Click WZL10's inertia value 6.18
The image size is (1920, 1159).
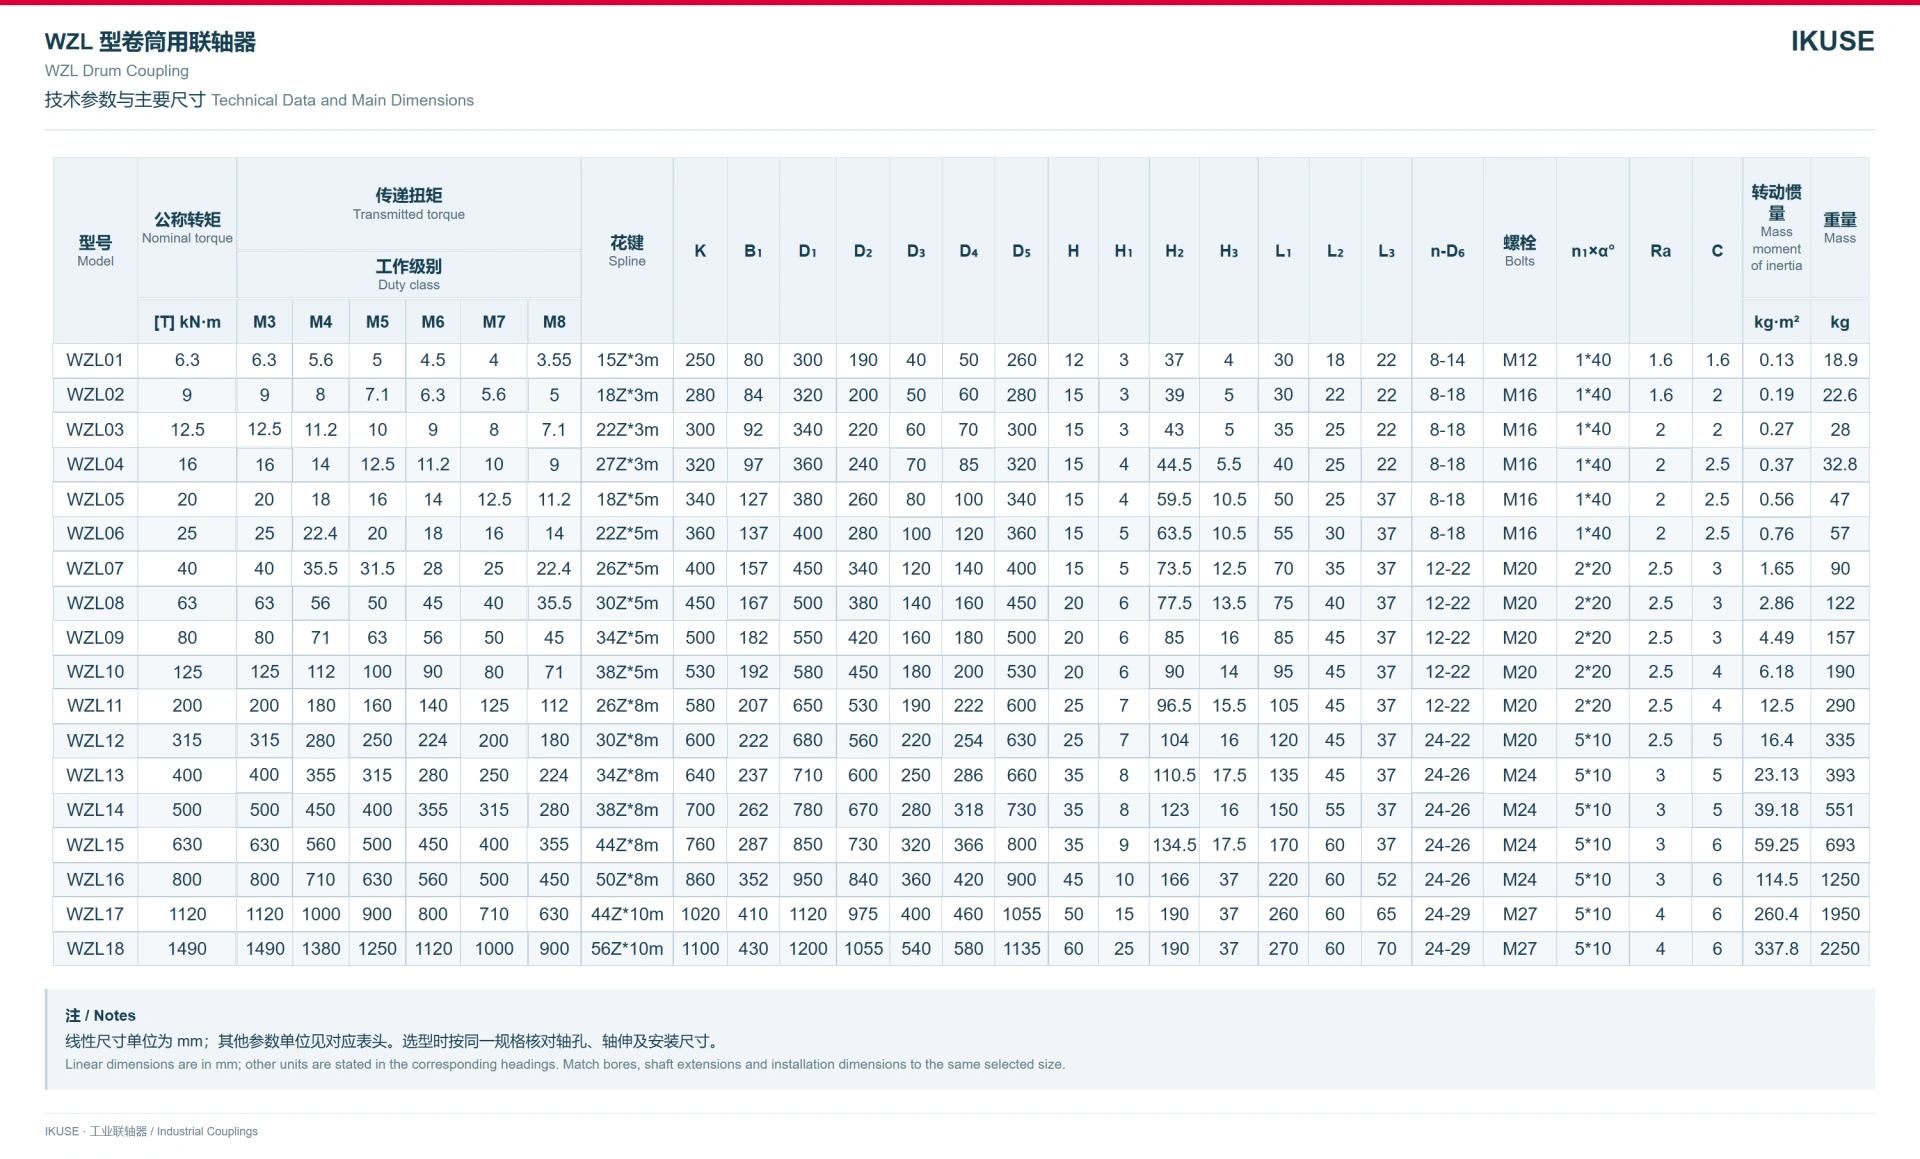point(1776,672)
